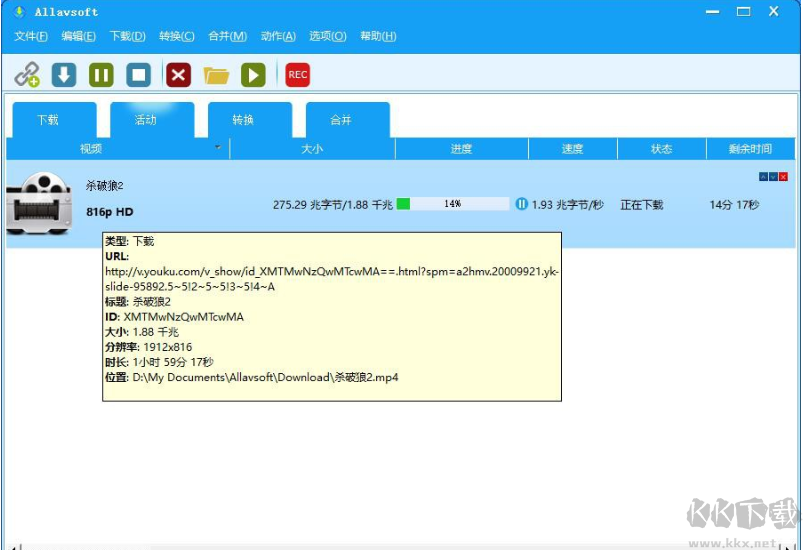
Task: Pause download with green pause icon
Action: click(x=101, y=75)
